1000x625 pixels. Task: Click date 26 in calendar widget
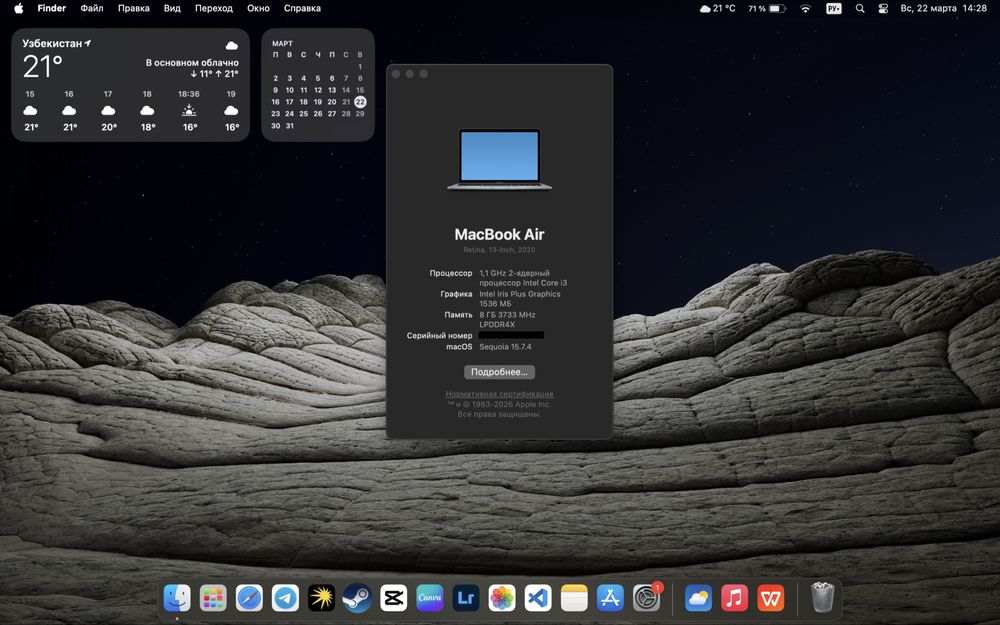(x=318, y=114)
